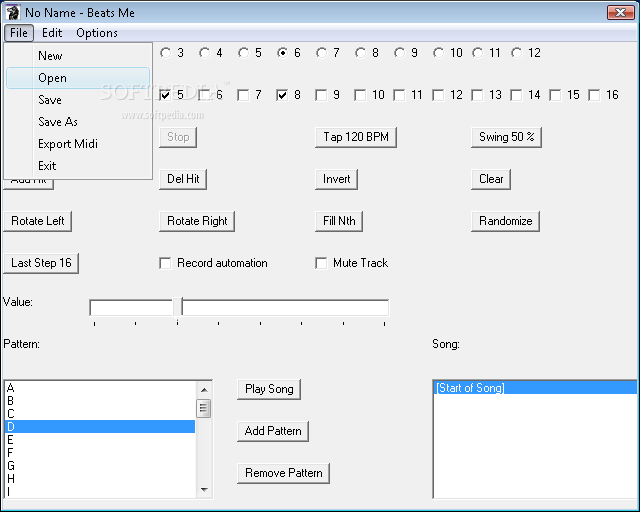Click the Randomize button
Image resolution: width=640 pixels, height=512 pixels.
pos(505,221)
